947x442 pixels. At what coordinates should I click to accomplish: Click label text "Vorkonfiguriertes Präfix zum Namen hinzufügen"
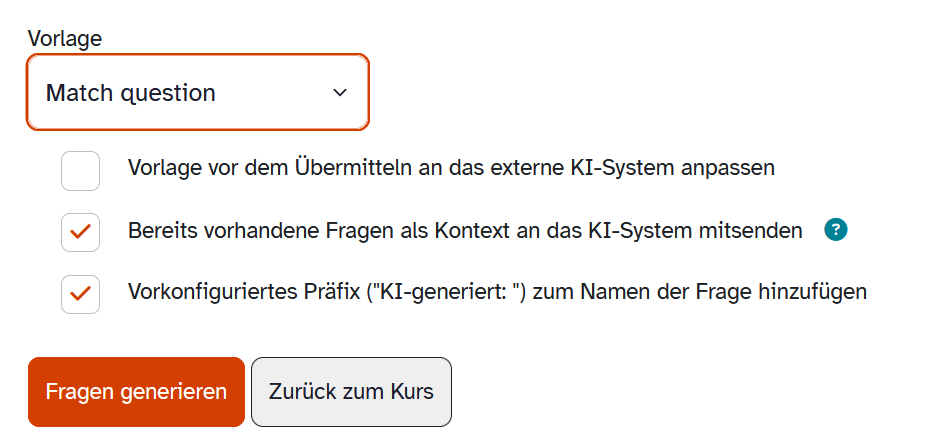(x=497, y=293)
